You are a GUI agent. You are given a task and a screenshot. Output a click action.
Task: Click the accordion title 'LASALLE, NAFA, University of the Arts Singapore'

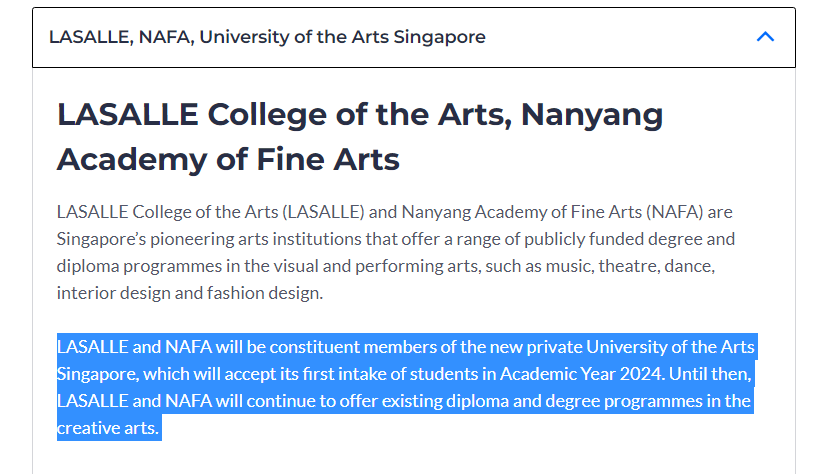click(x=267, y=37)
